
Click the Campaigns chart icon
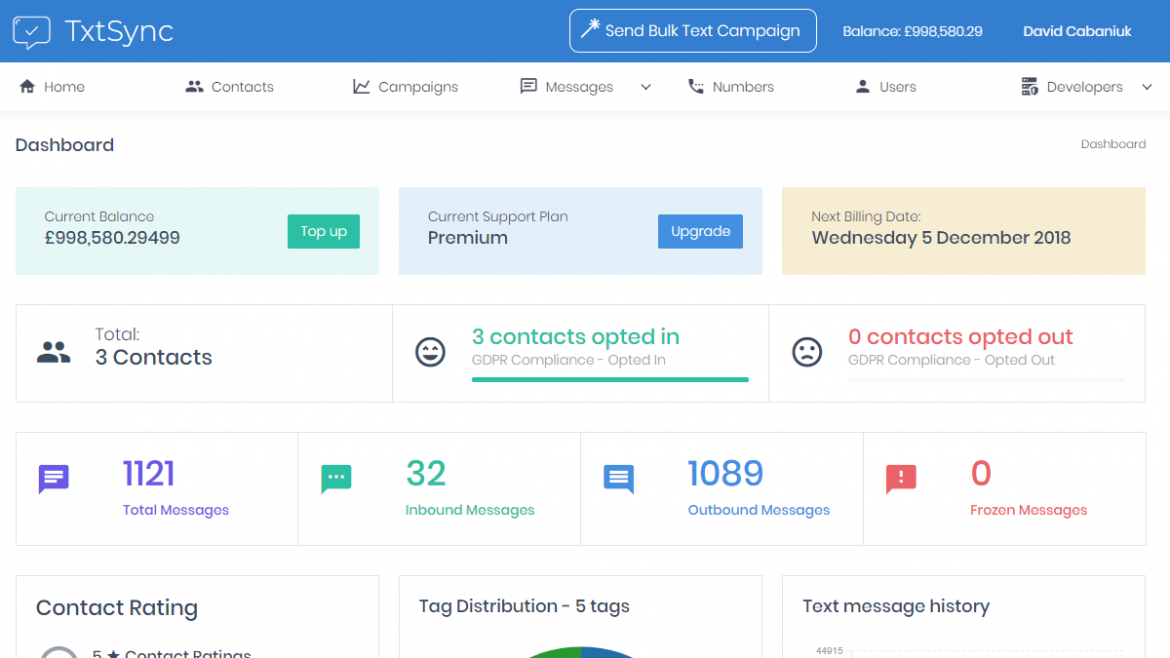pyautogui.click(x=360, y=86)
